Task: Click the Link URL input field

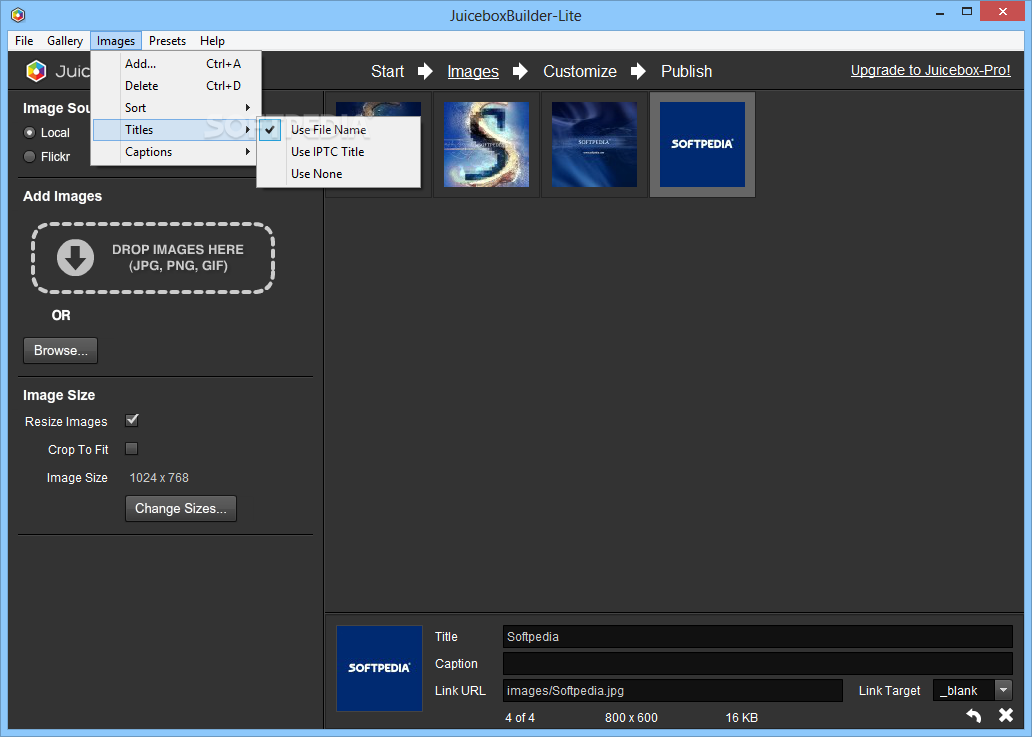Action: 673,690
